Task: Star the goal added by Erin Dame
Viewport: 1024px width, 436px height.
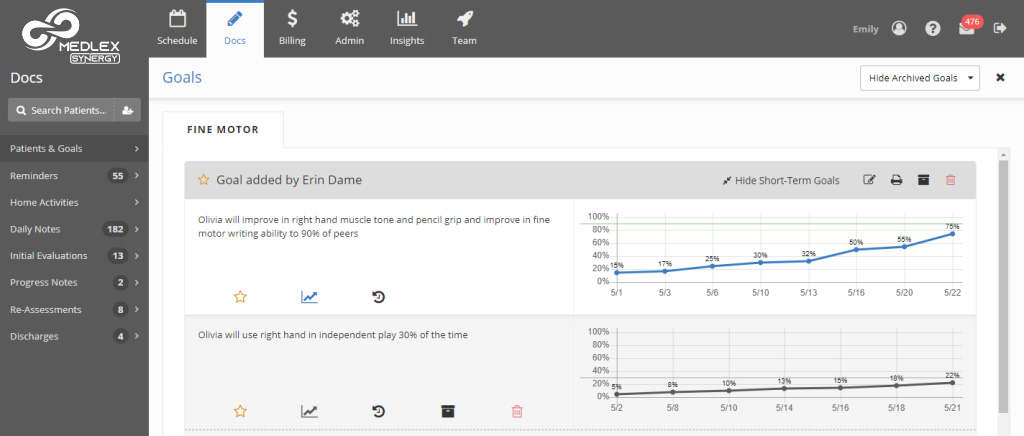Action: (204, 180)
